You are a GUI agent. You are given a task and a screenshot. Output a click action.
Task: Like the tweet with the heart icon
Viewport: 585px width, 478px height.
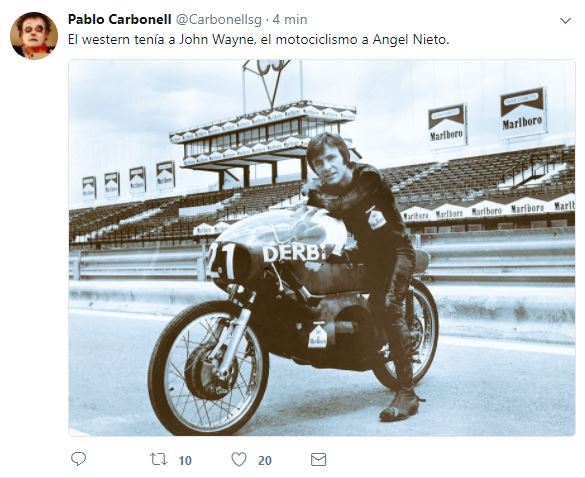coord(239,459)
